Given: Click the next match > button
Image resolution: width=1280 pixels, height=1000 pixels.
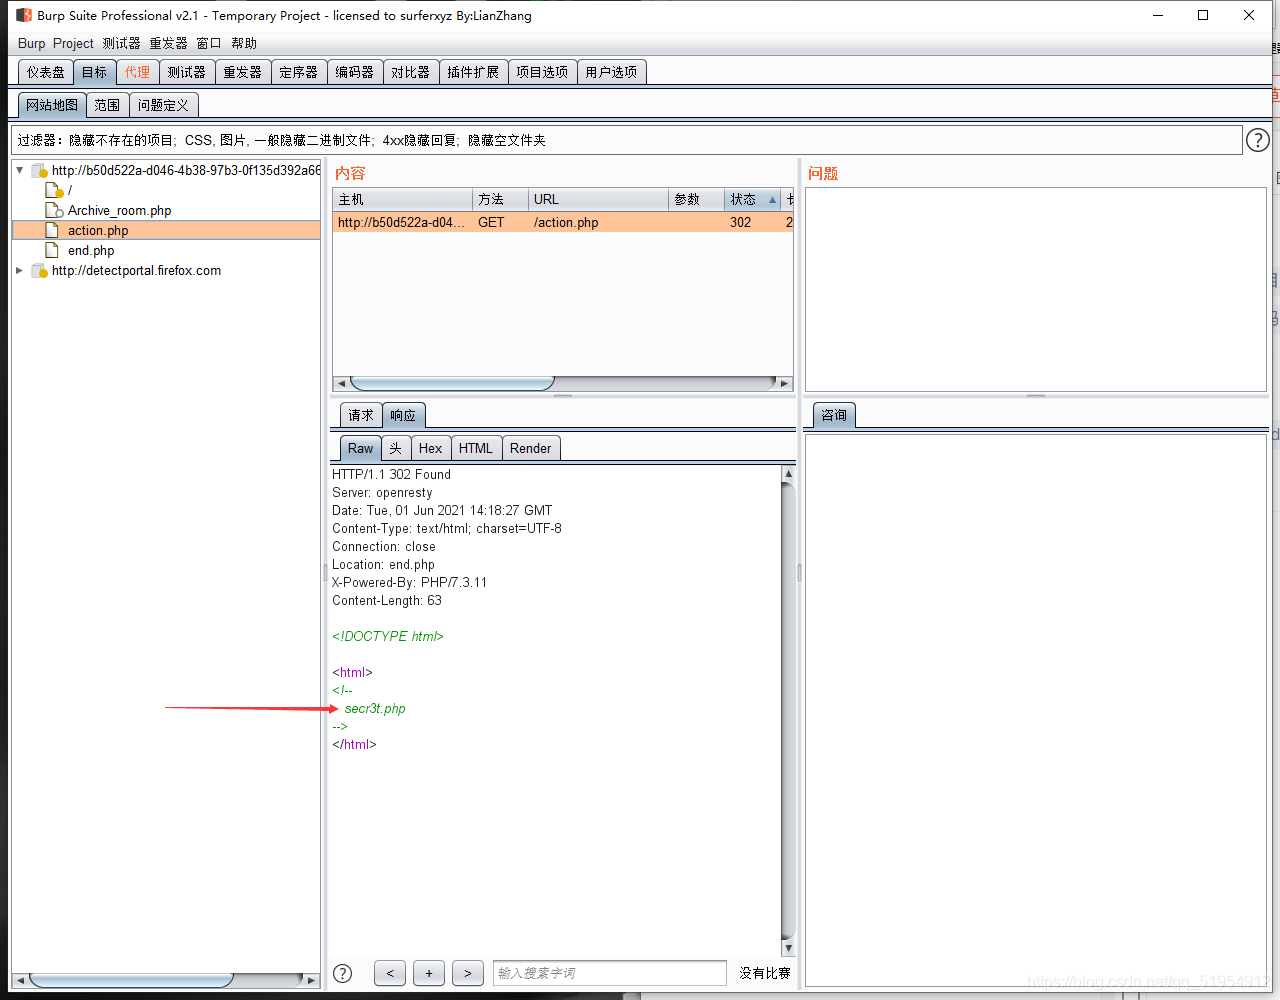Looking at the screenshot, I should pos(468,973).
